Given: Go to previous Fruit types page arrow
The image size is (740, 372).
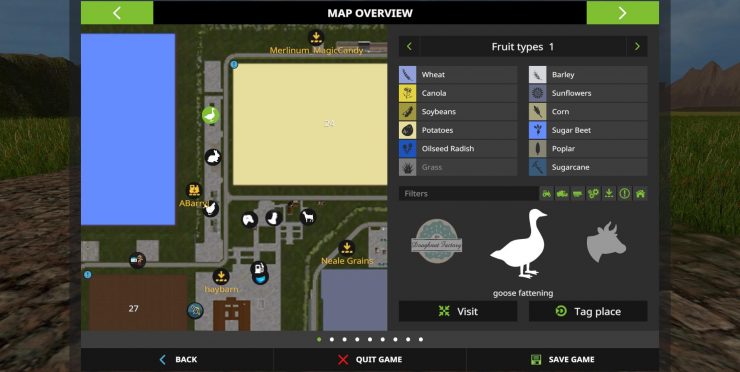Looking at the screenshot, I should coord(409,47).
